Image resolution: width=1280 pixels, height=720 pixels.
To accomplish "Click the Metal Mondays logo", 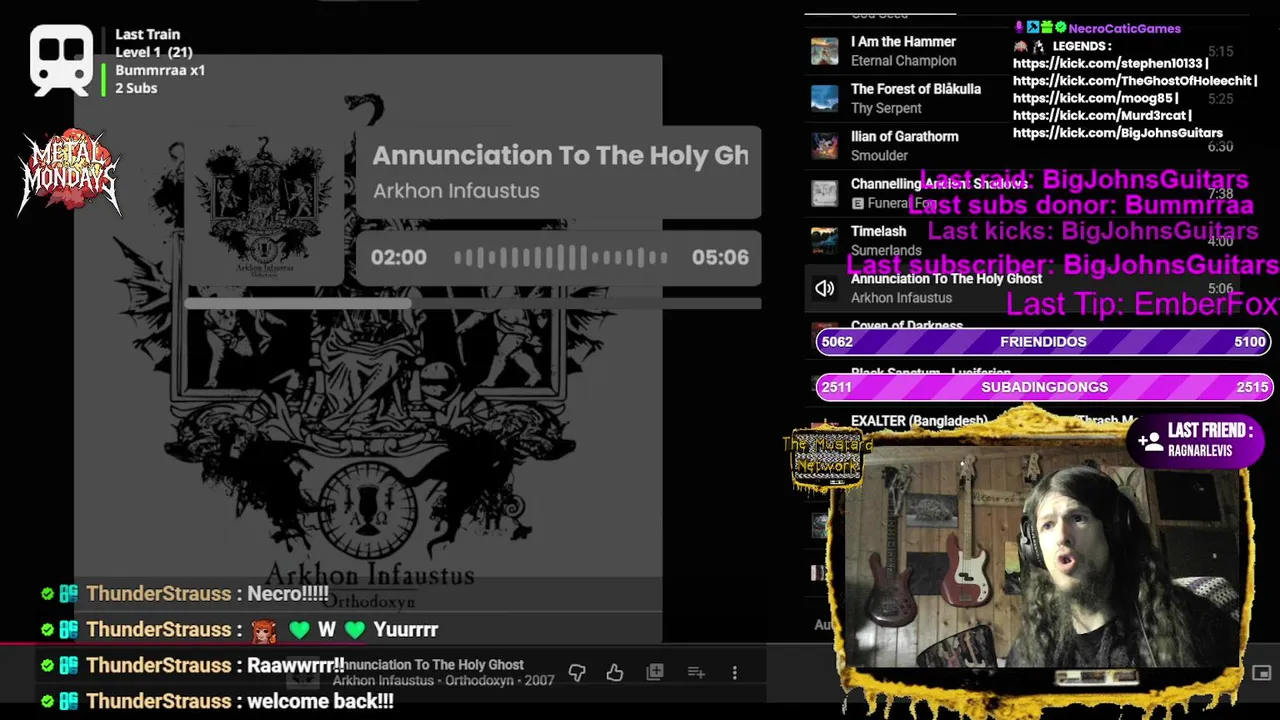I will 70,171.
